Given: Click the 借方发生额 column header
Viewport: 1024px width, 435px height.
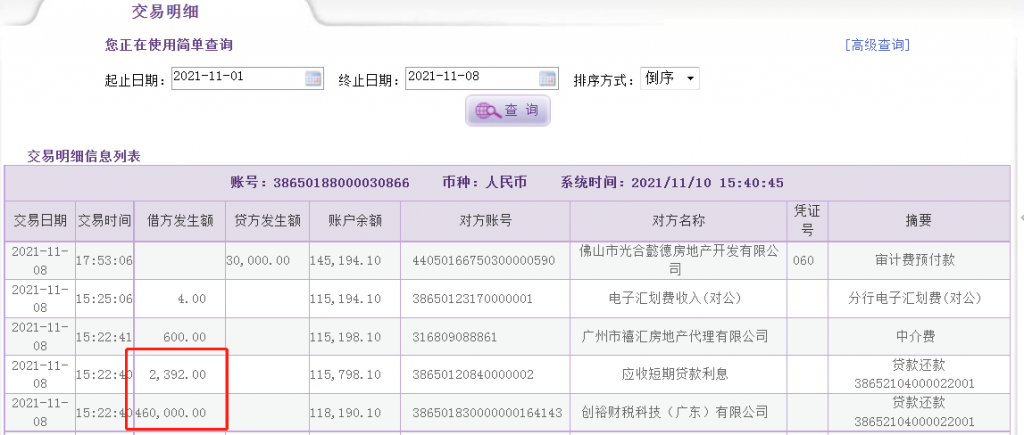Looking at the screenshot, I should click(180, 220).
